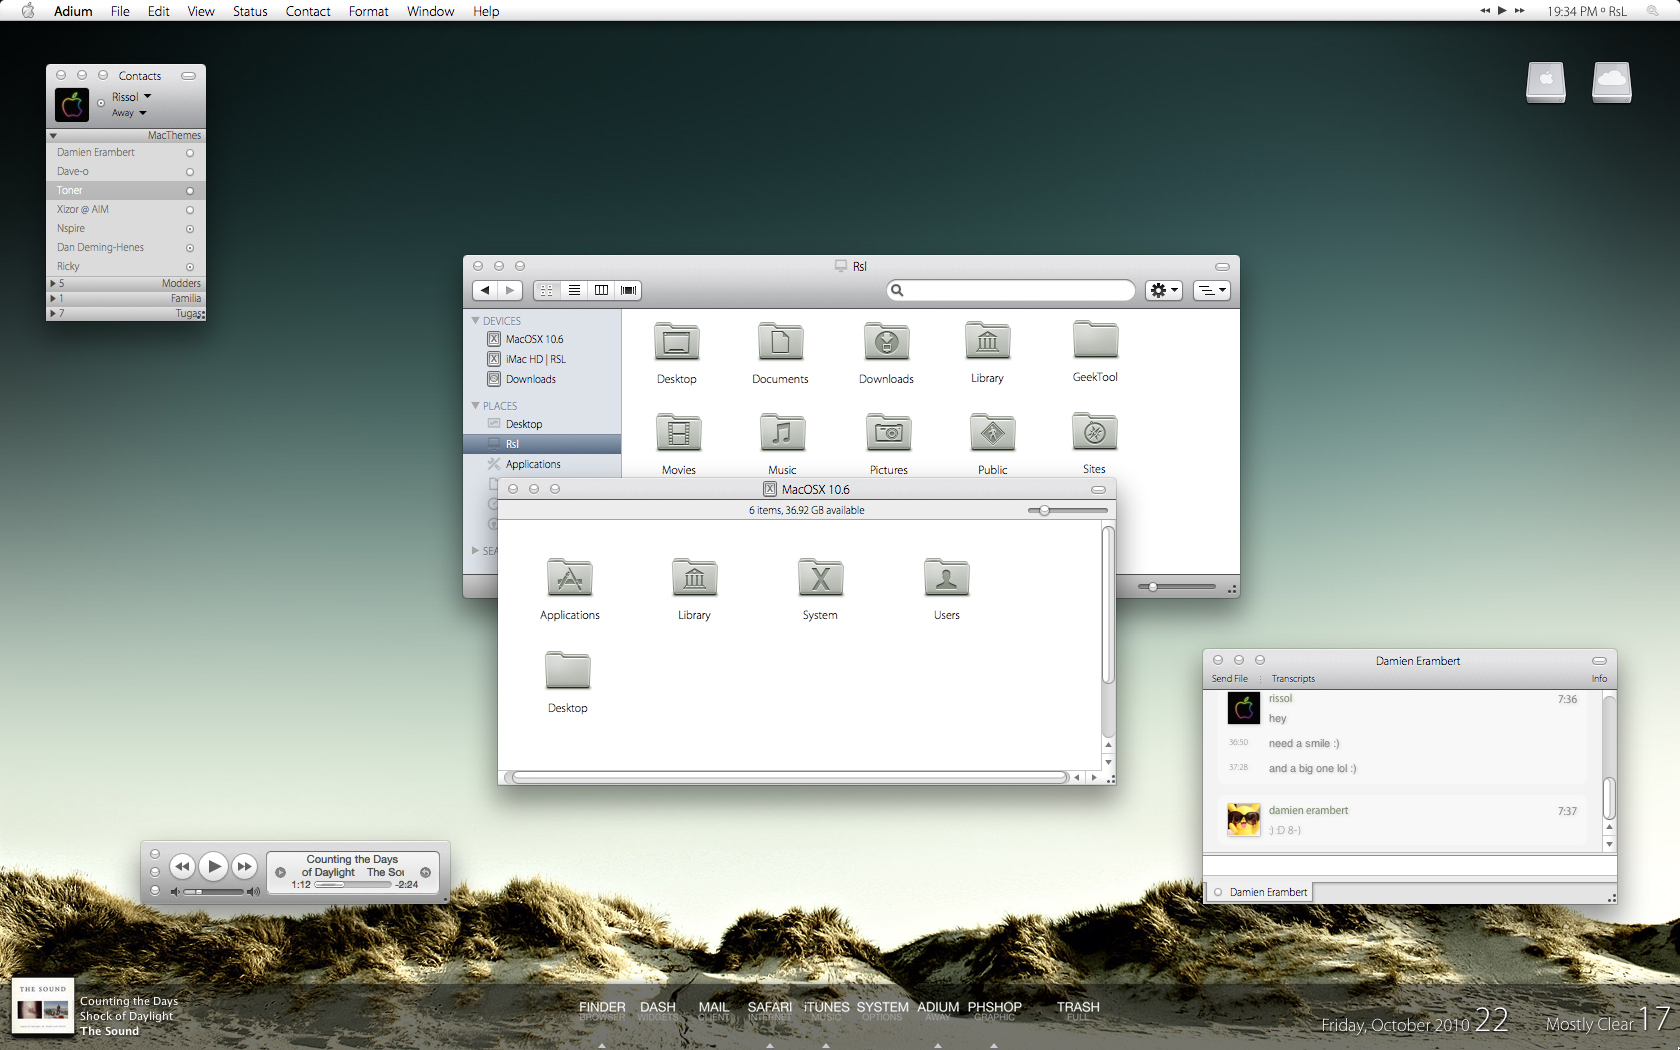Open Desktop folder in MacOSX 10.6 window
The width and height of the screenshot is (1680, 1050).
click(568, 671)
